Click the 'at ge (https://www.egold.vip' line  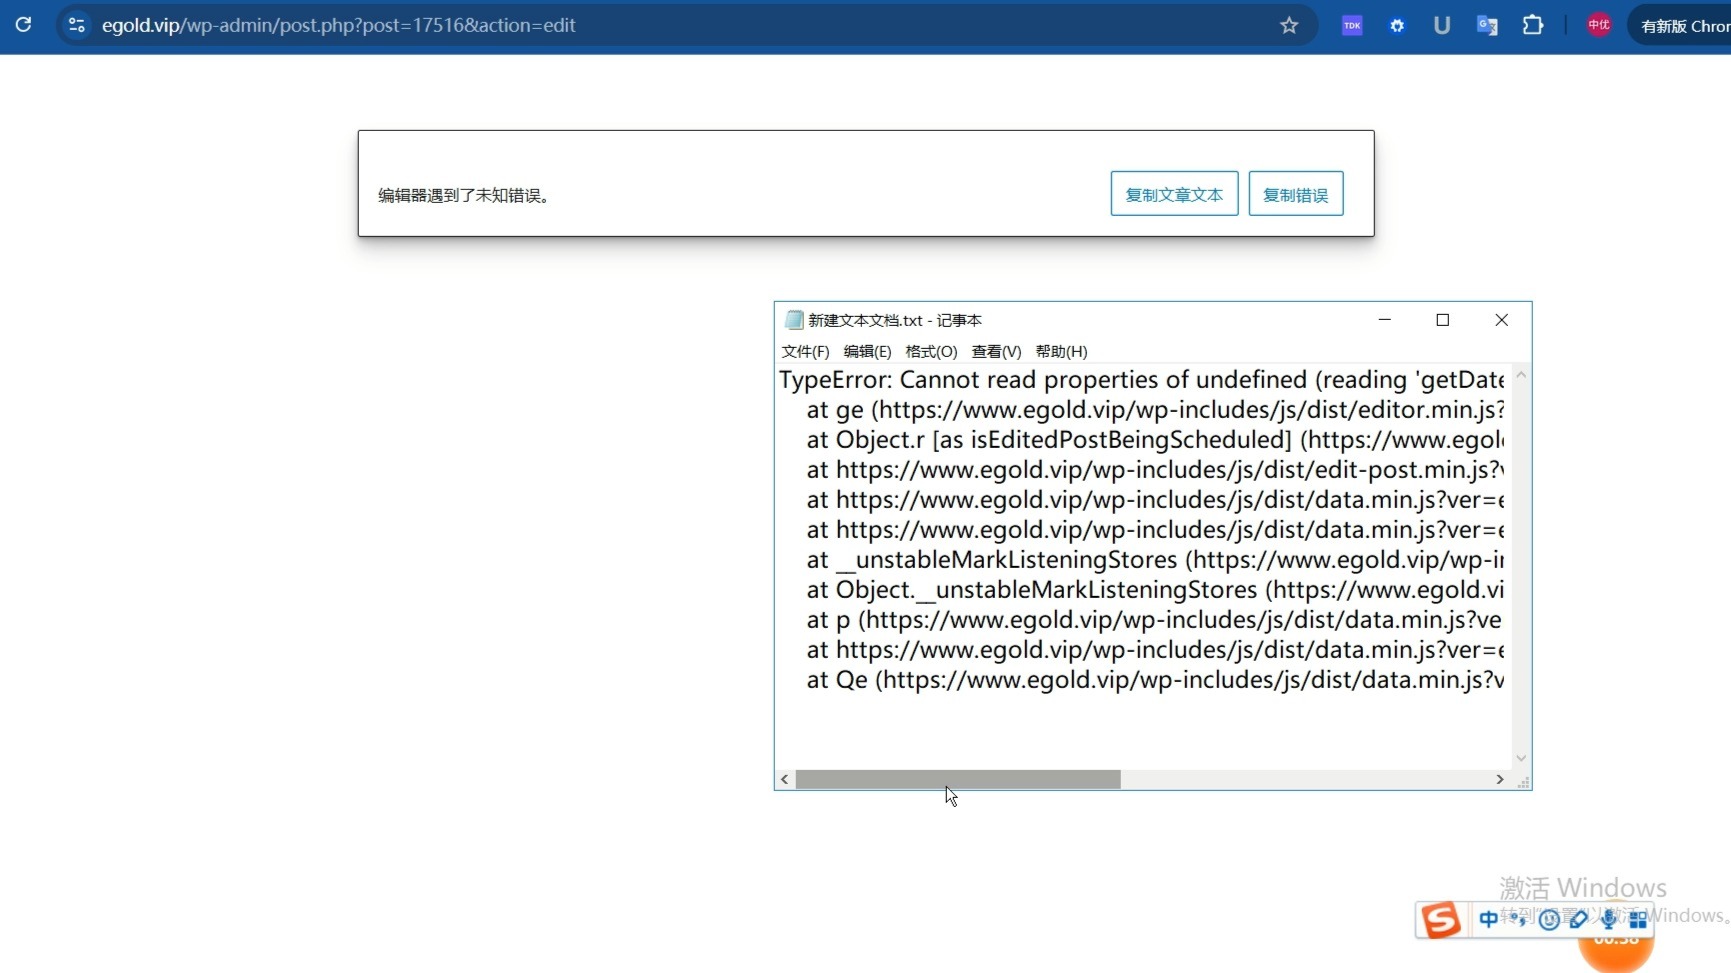[1155, 410]
